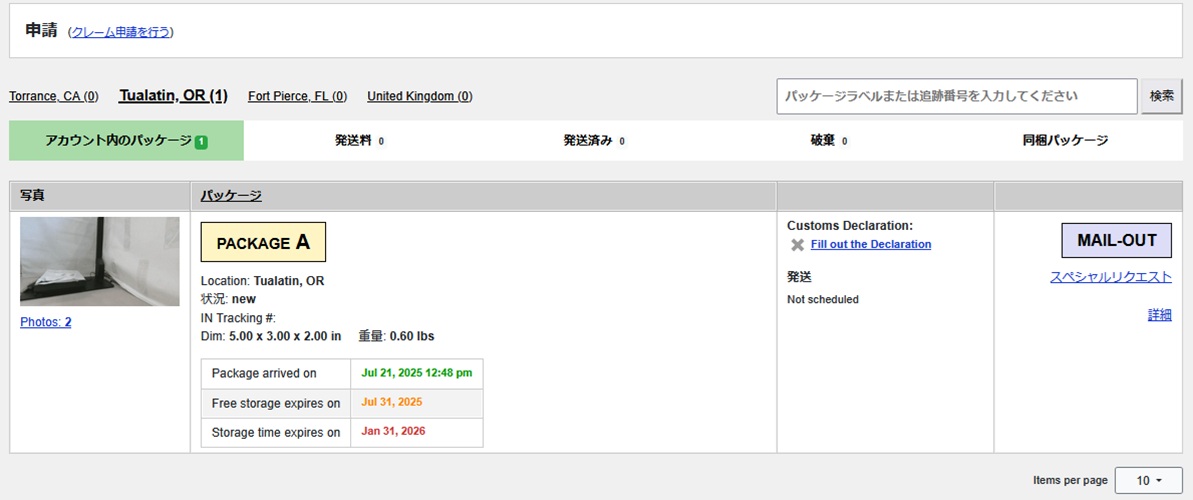Click the PACKAGE A label button
The image size is (1193, 500).
[x=263, y=242]
